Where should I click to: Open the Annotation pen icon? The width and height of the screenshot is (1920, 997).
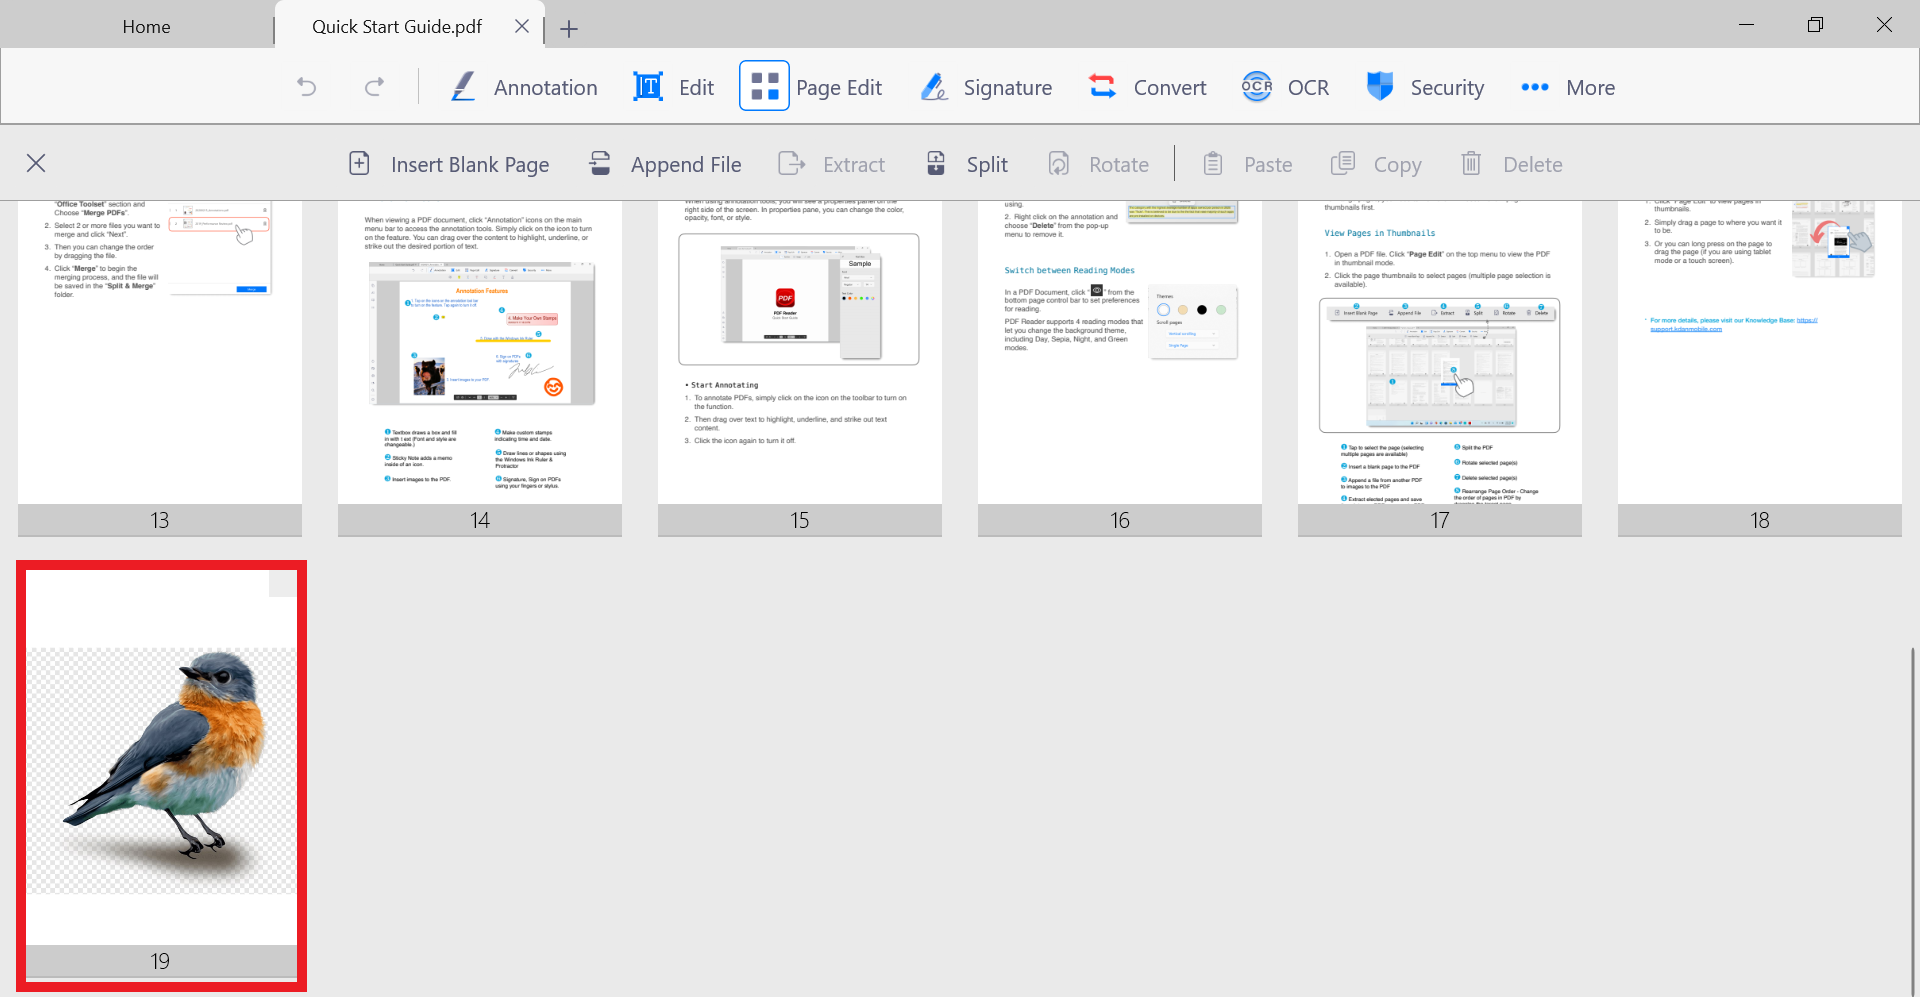463,87
